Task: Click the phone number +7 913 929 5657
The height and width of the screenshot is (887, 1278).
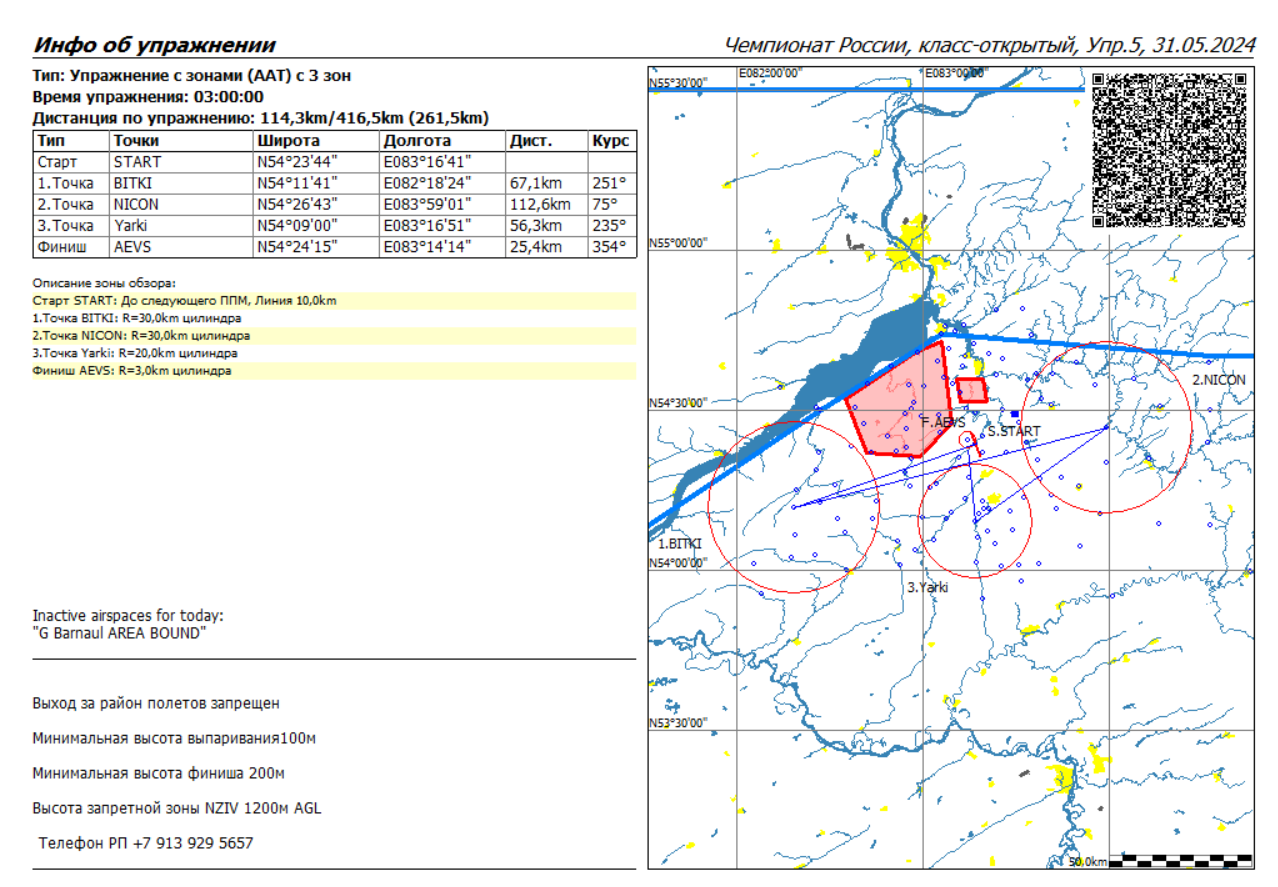Action: [146, 843]
